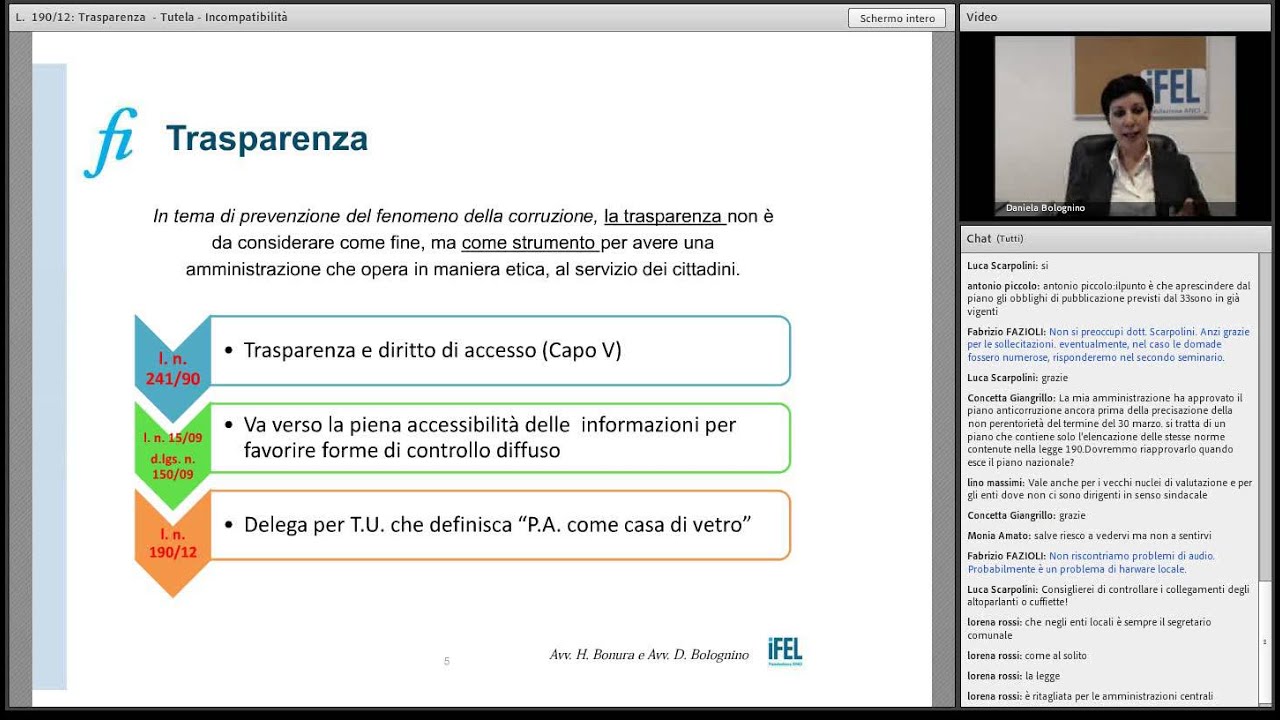Click the "Schermo intero" full screen button

[897, 18]
